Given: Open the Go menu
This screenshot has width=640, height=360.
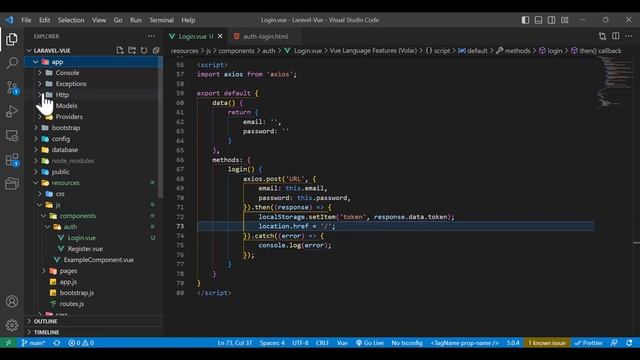Looking at the screenshot, I should (x=118, y=20).
